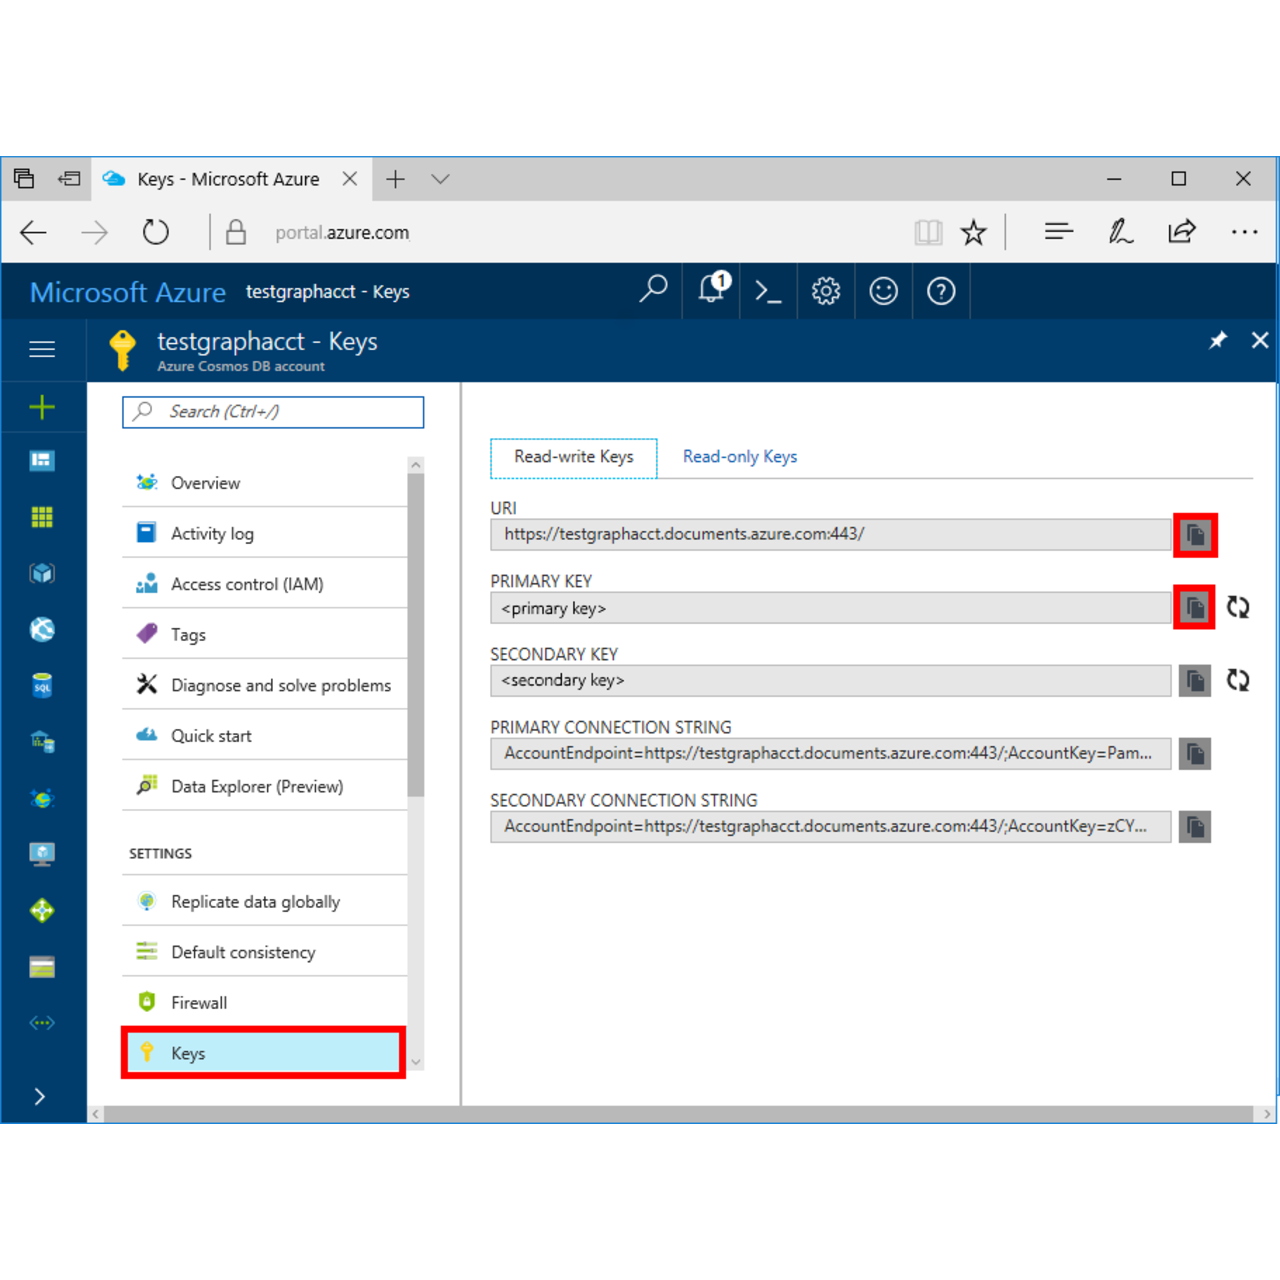Open portal settings gear
Image resolution: width=1280 pixels, height=1280 pixels.
coord(826,292)
